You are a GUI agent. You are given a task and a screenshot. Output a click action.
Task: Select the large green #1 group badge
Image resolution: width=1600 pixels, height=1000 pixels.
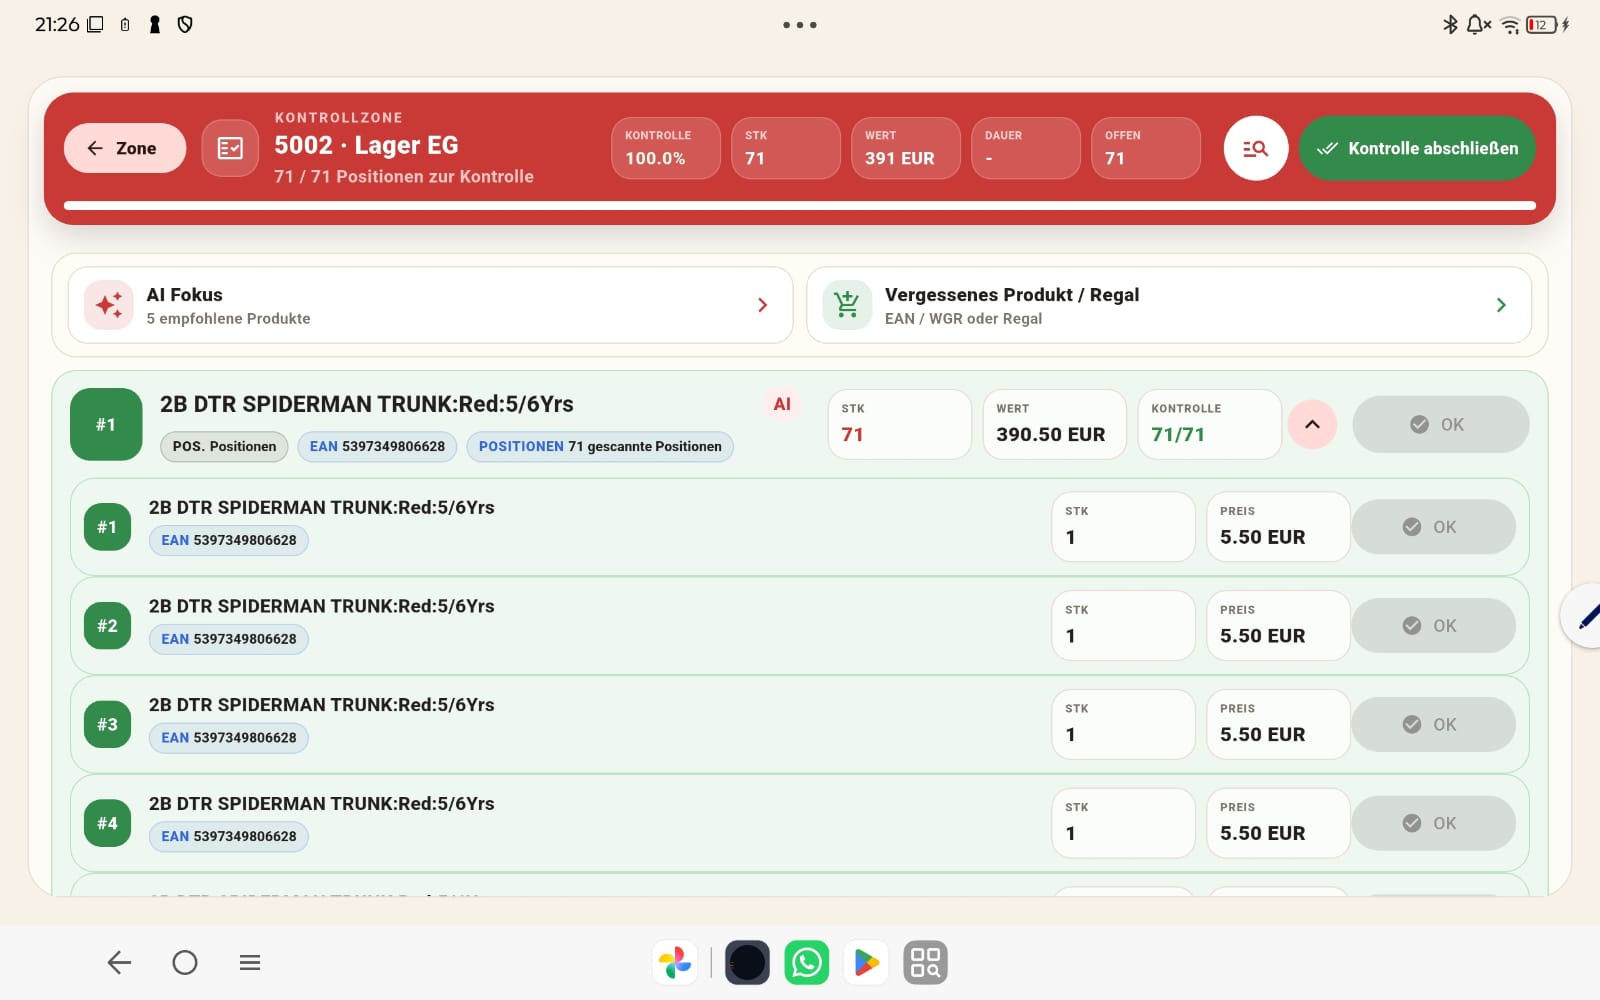[106, 424]
